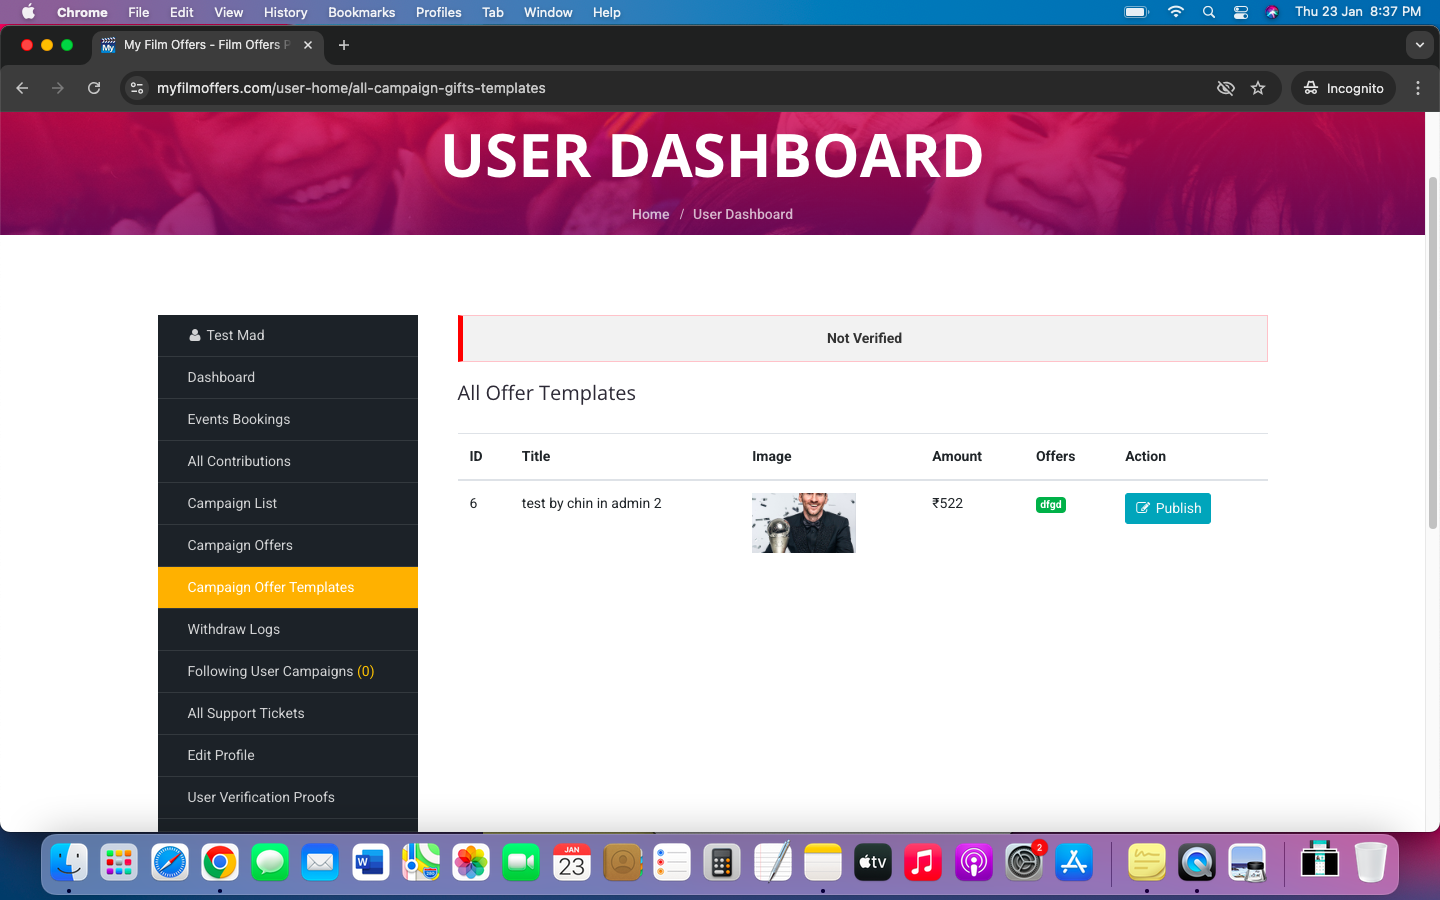Open Spotlight search in menu bar

click(1208, 12)
